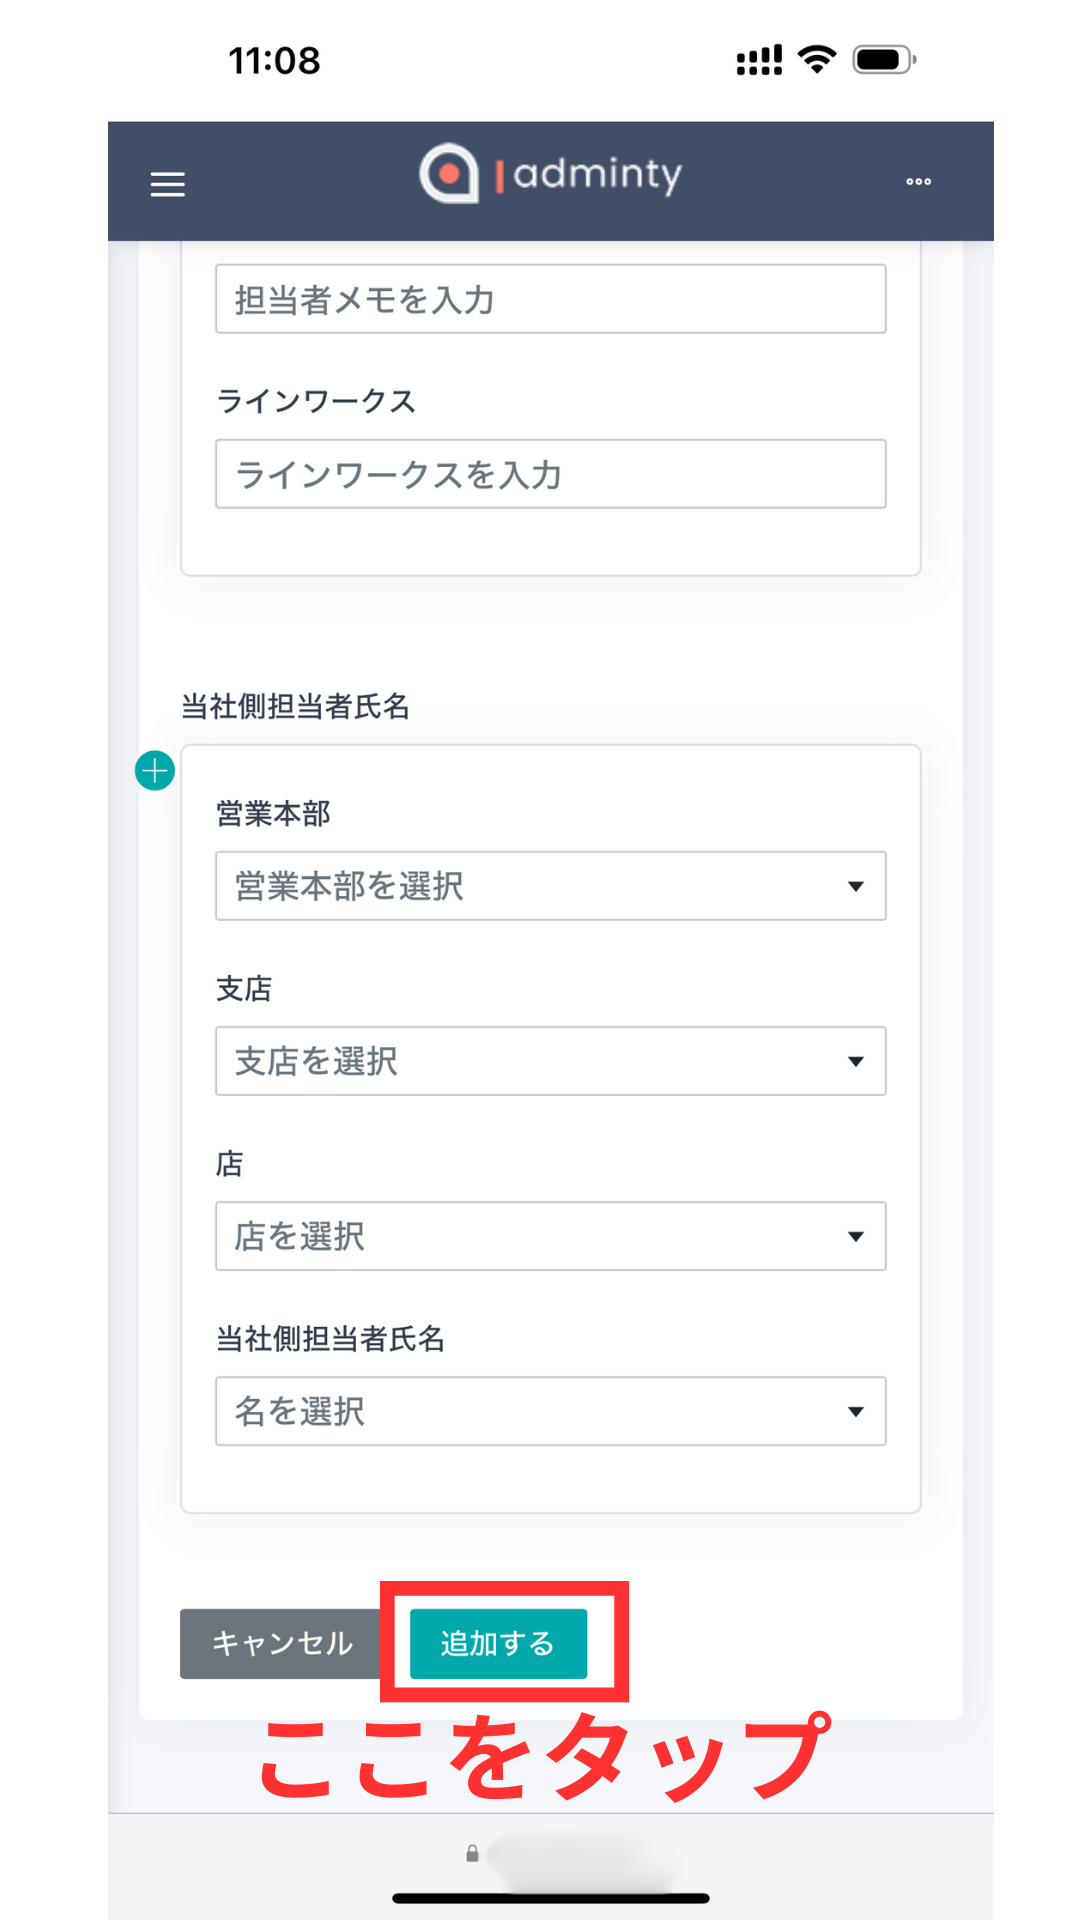The image size is (1080, 1920).
Task: Expand the 名を選択 dropdown
Action: [550, 1411]
